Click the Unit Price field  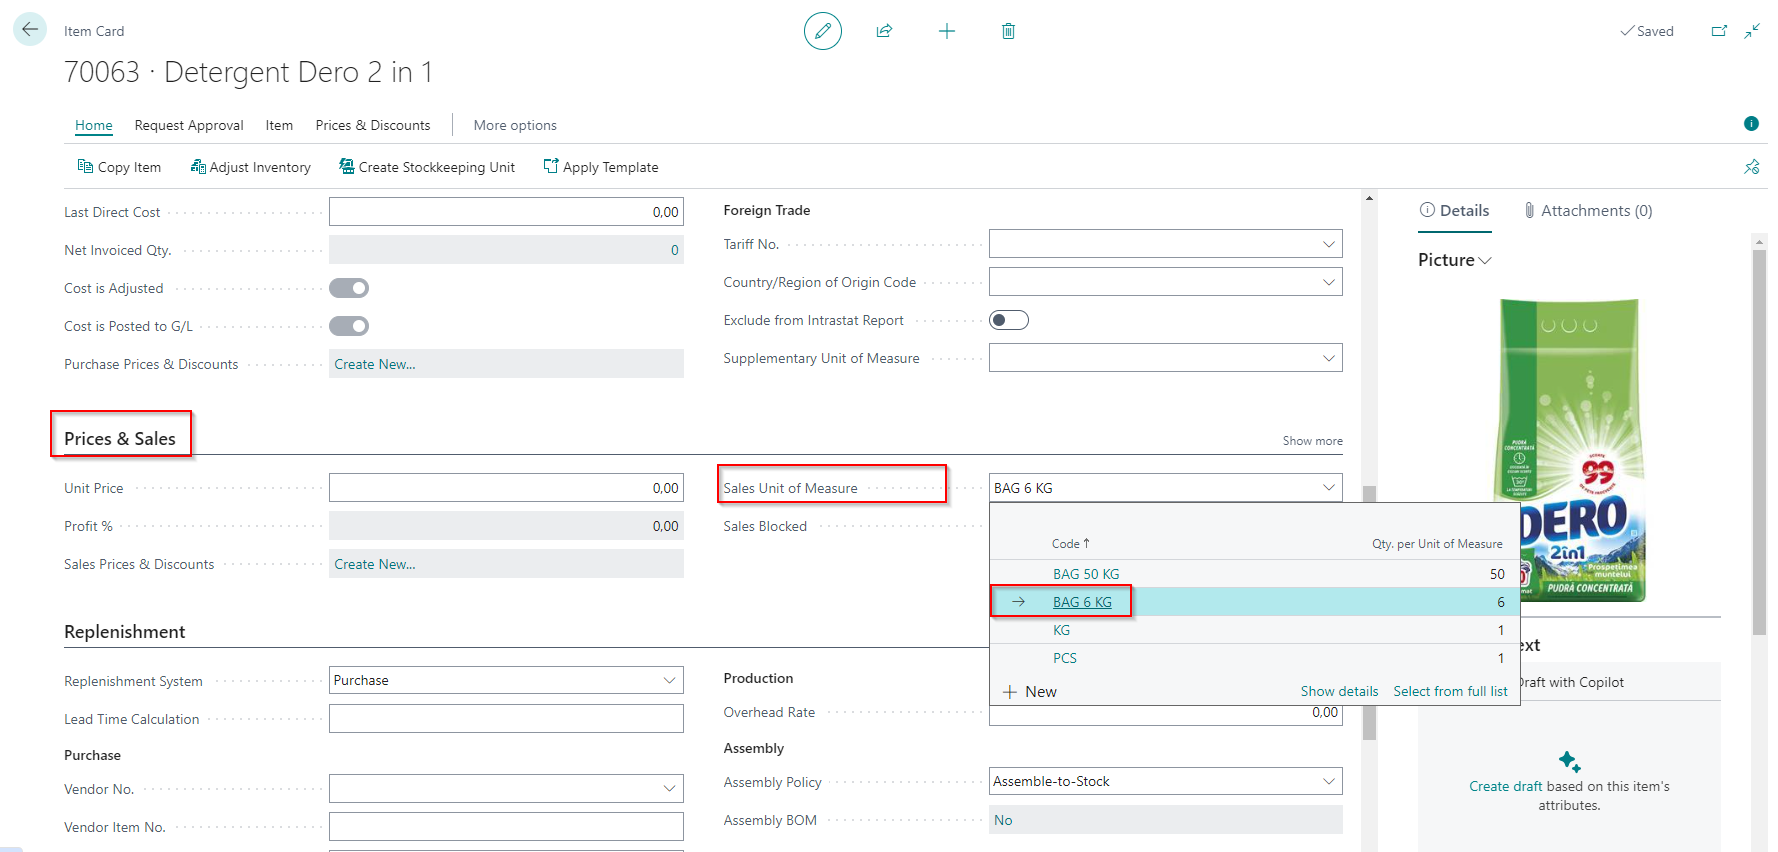tap(506, 488)
